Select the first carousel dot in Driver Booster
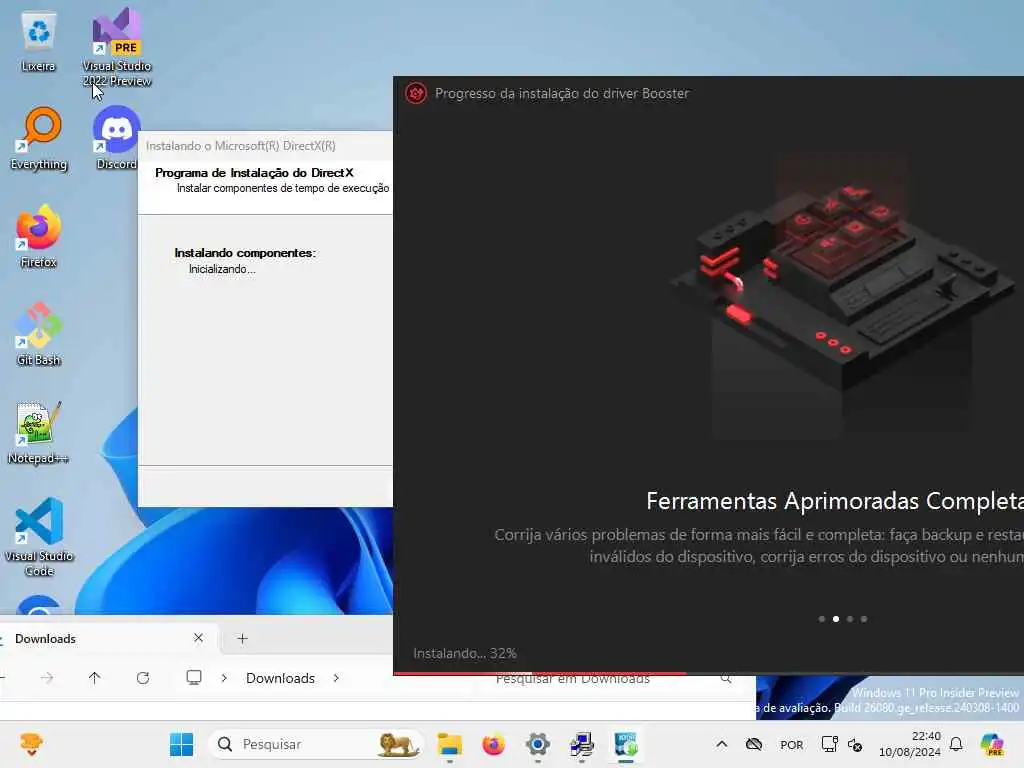The height and width of the screenshot is (768, 1024). [822, 619]
